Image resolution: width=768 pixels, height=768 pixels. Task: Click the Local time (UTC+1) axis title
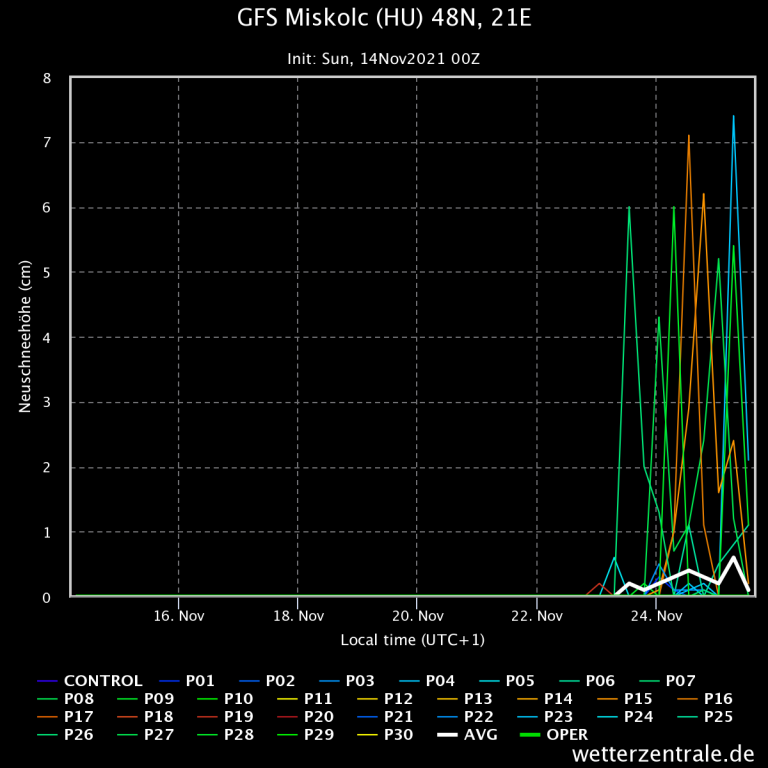click(x=412, y=640)
